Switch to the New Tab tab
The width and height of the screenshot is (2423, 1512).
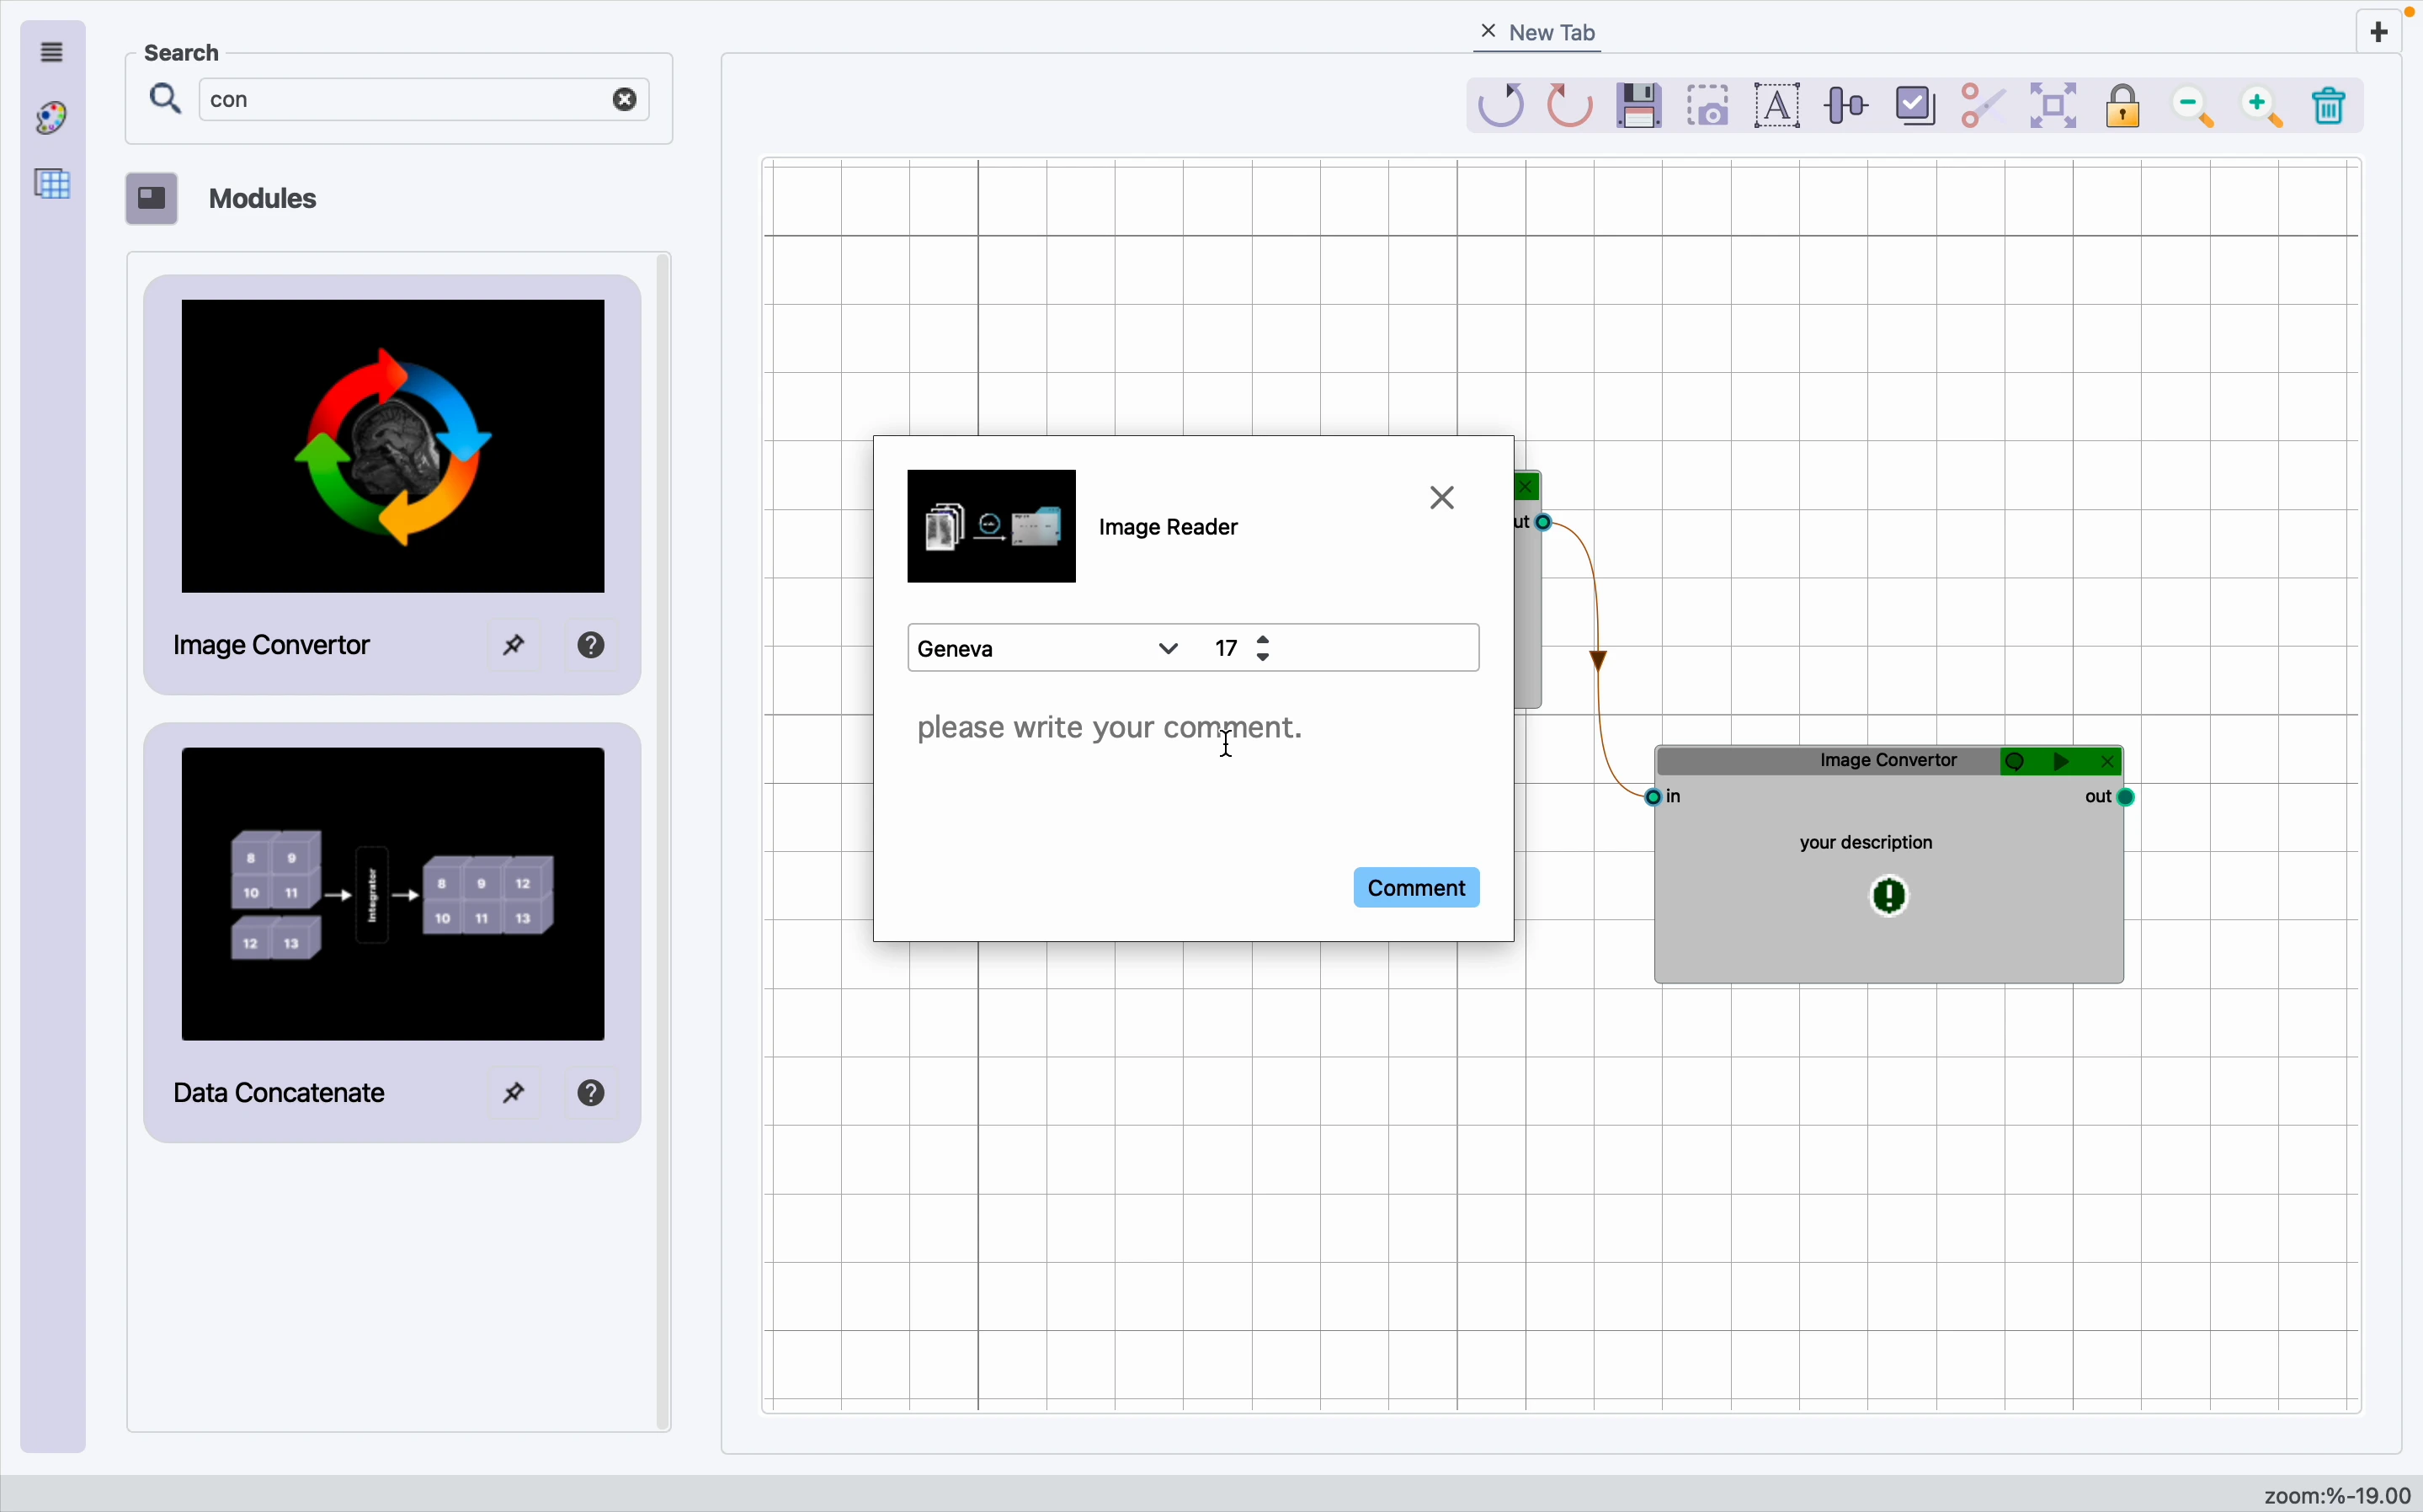coord(1552,33)
